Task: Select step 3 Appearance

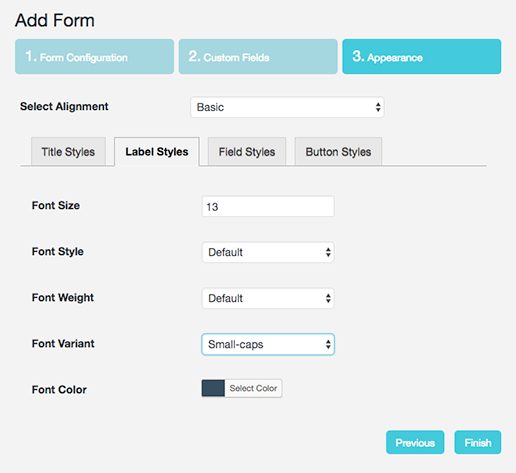Action: pyautogui.click(x=422, y=57)
